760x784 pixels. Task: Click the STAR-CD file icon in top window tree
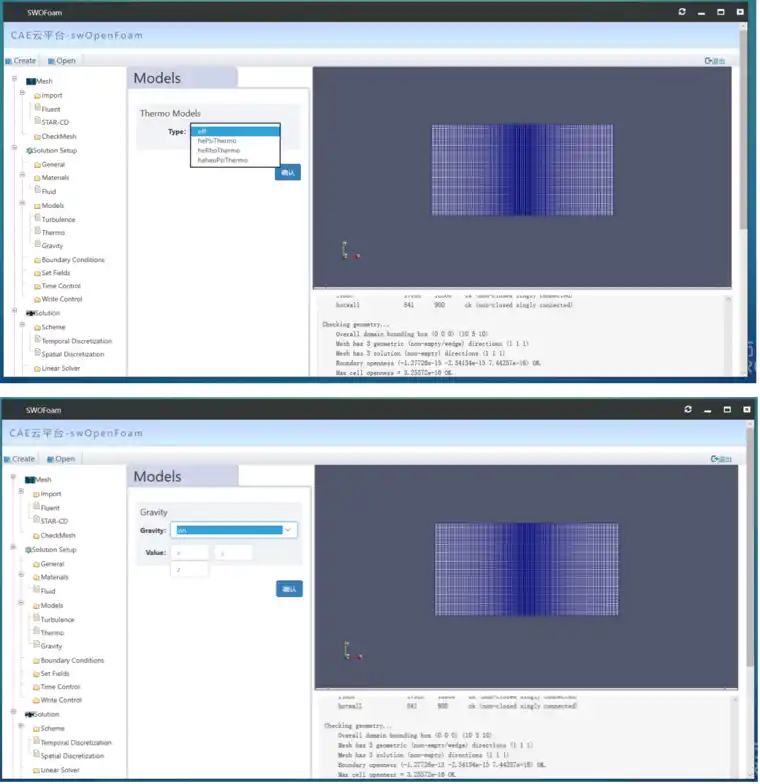(38, 120)
